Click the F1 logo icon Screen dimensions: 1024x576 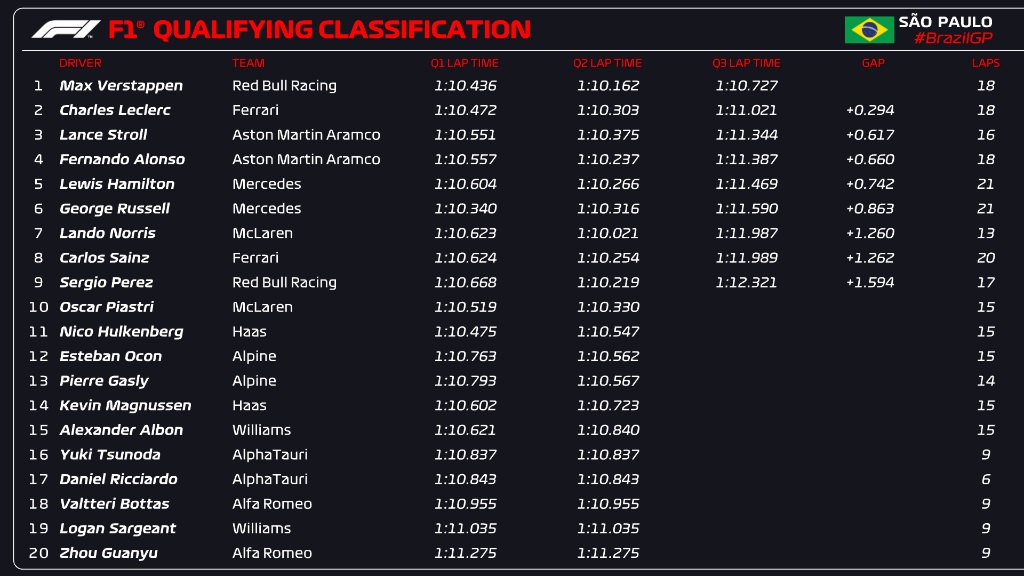(x=66, y=29)
